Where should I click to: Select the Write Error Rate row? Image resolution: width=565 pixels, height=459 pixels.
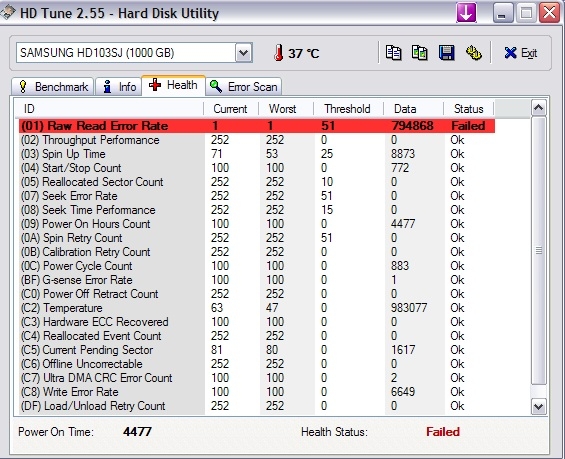(x=257, y=392)
